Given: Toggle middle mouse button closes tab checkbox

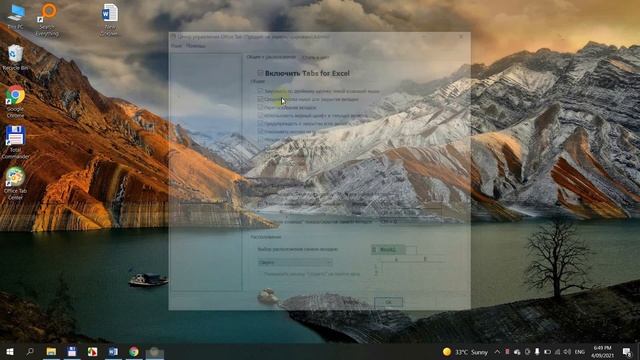Looking at the screenshot, I should point(260,99).
